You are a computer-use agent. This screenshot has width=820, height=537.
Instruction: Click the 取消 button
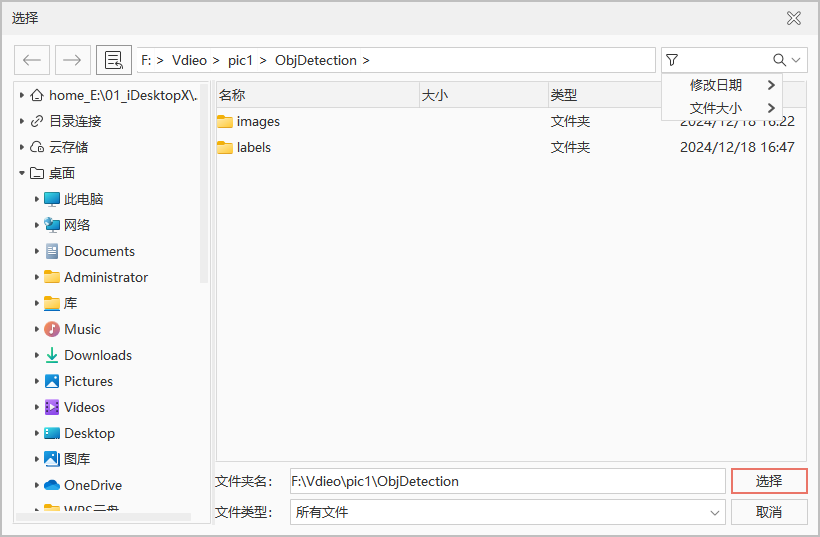coord(768,512)
